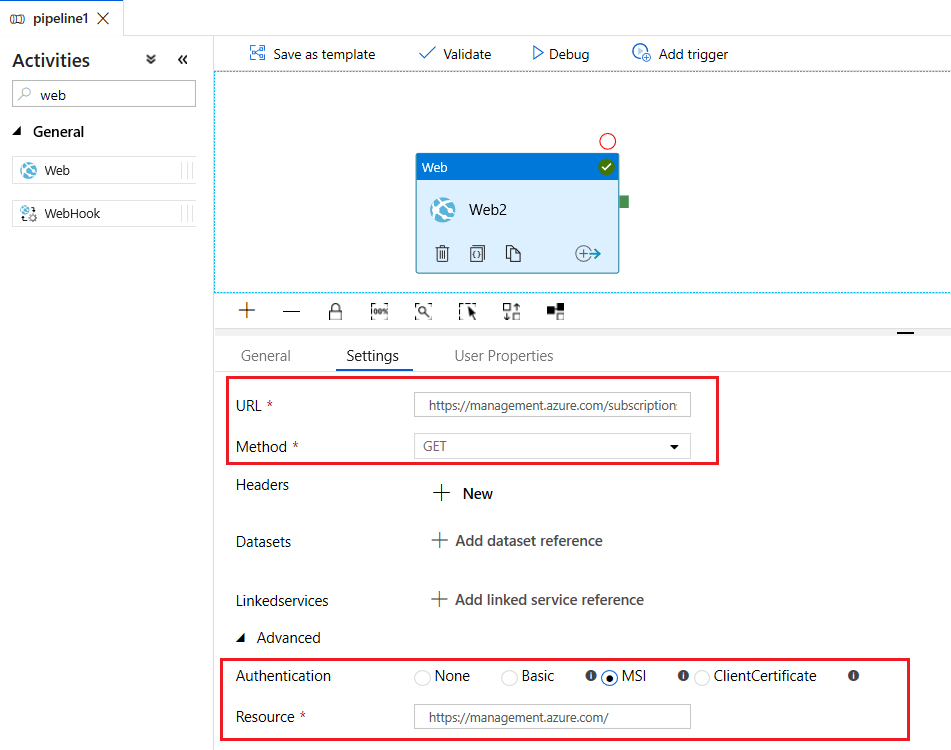Open the General settings tab
The width and height of the screenshot is (951, 750).
point(266,356)
